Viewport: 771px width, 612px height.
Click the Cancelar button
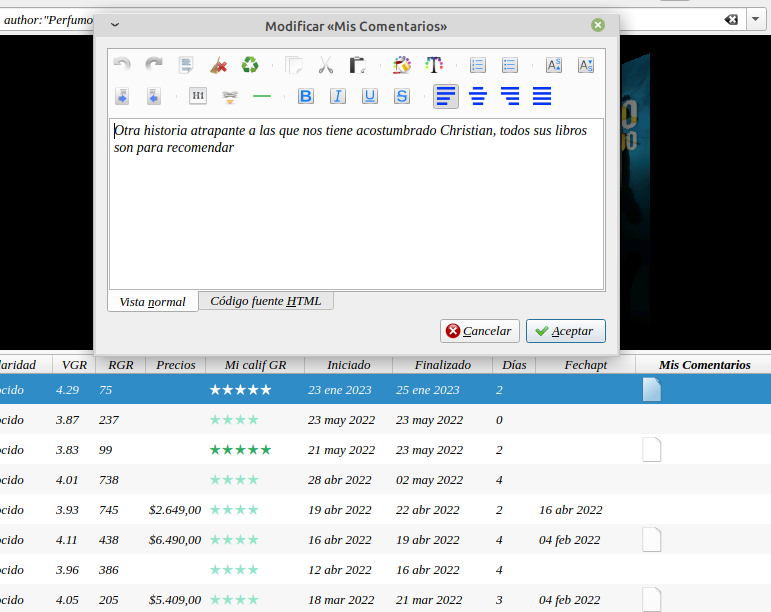coord(479,331)
